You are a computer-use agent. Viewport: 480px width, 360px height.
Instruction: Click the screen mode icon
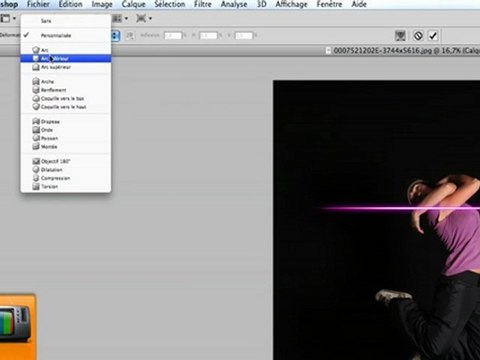tap(141, 18)
